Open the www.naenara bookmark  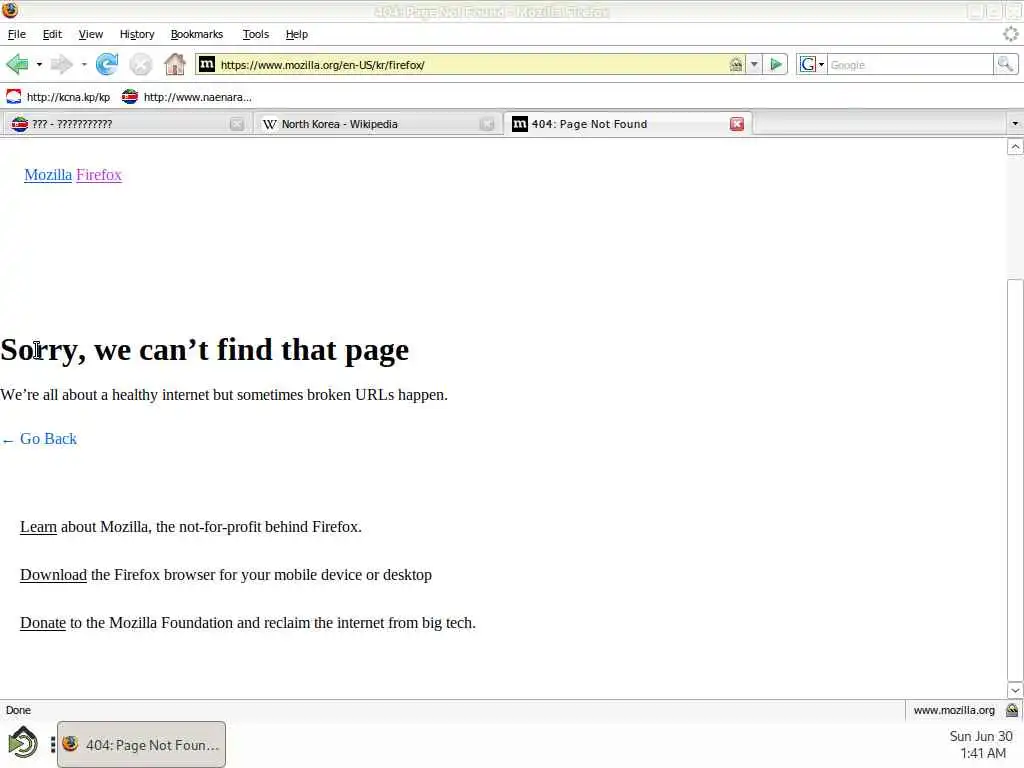click(x=187, y=97)
